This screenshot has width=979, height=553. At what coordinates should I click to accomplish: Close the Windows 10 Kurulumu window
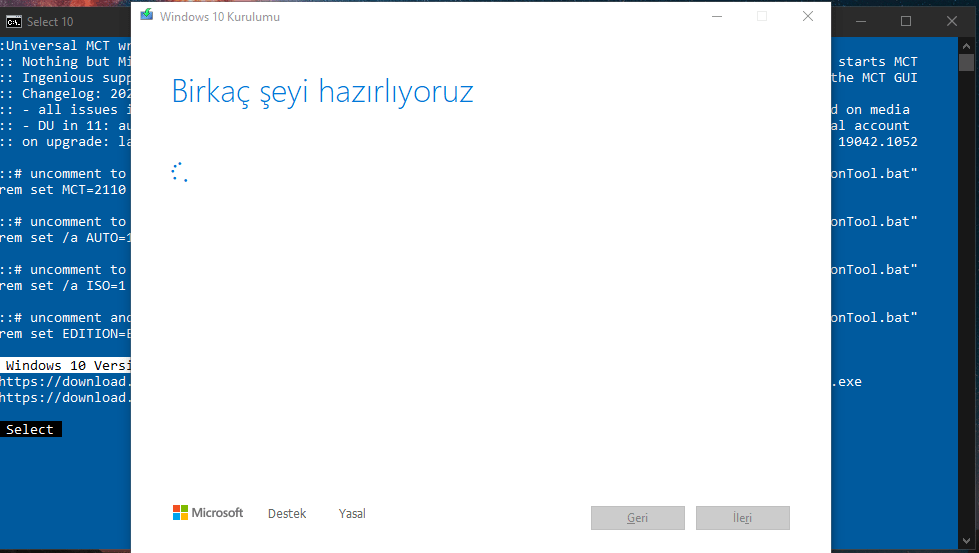808,16
